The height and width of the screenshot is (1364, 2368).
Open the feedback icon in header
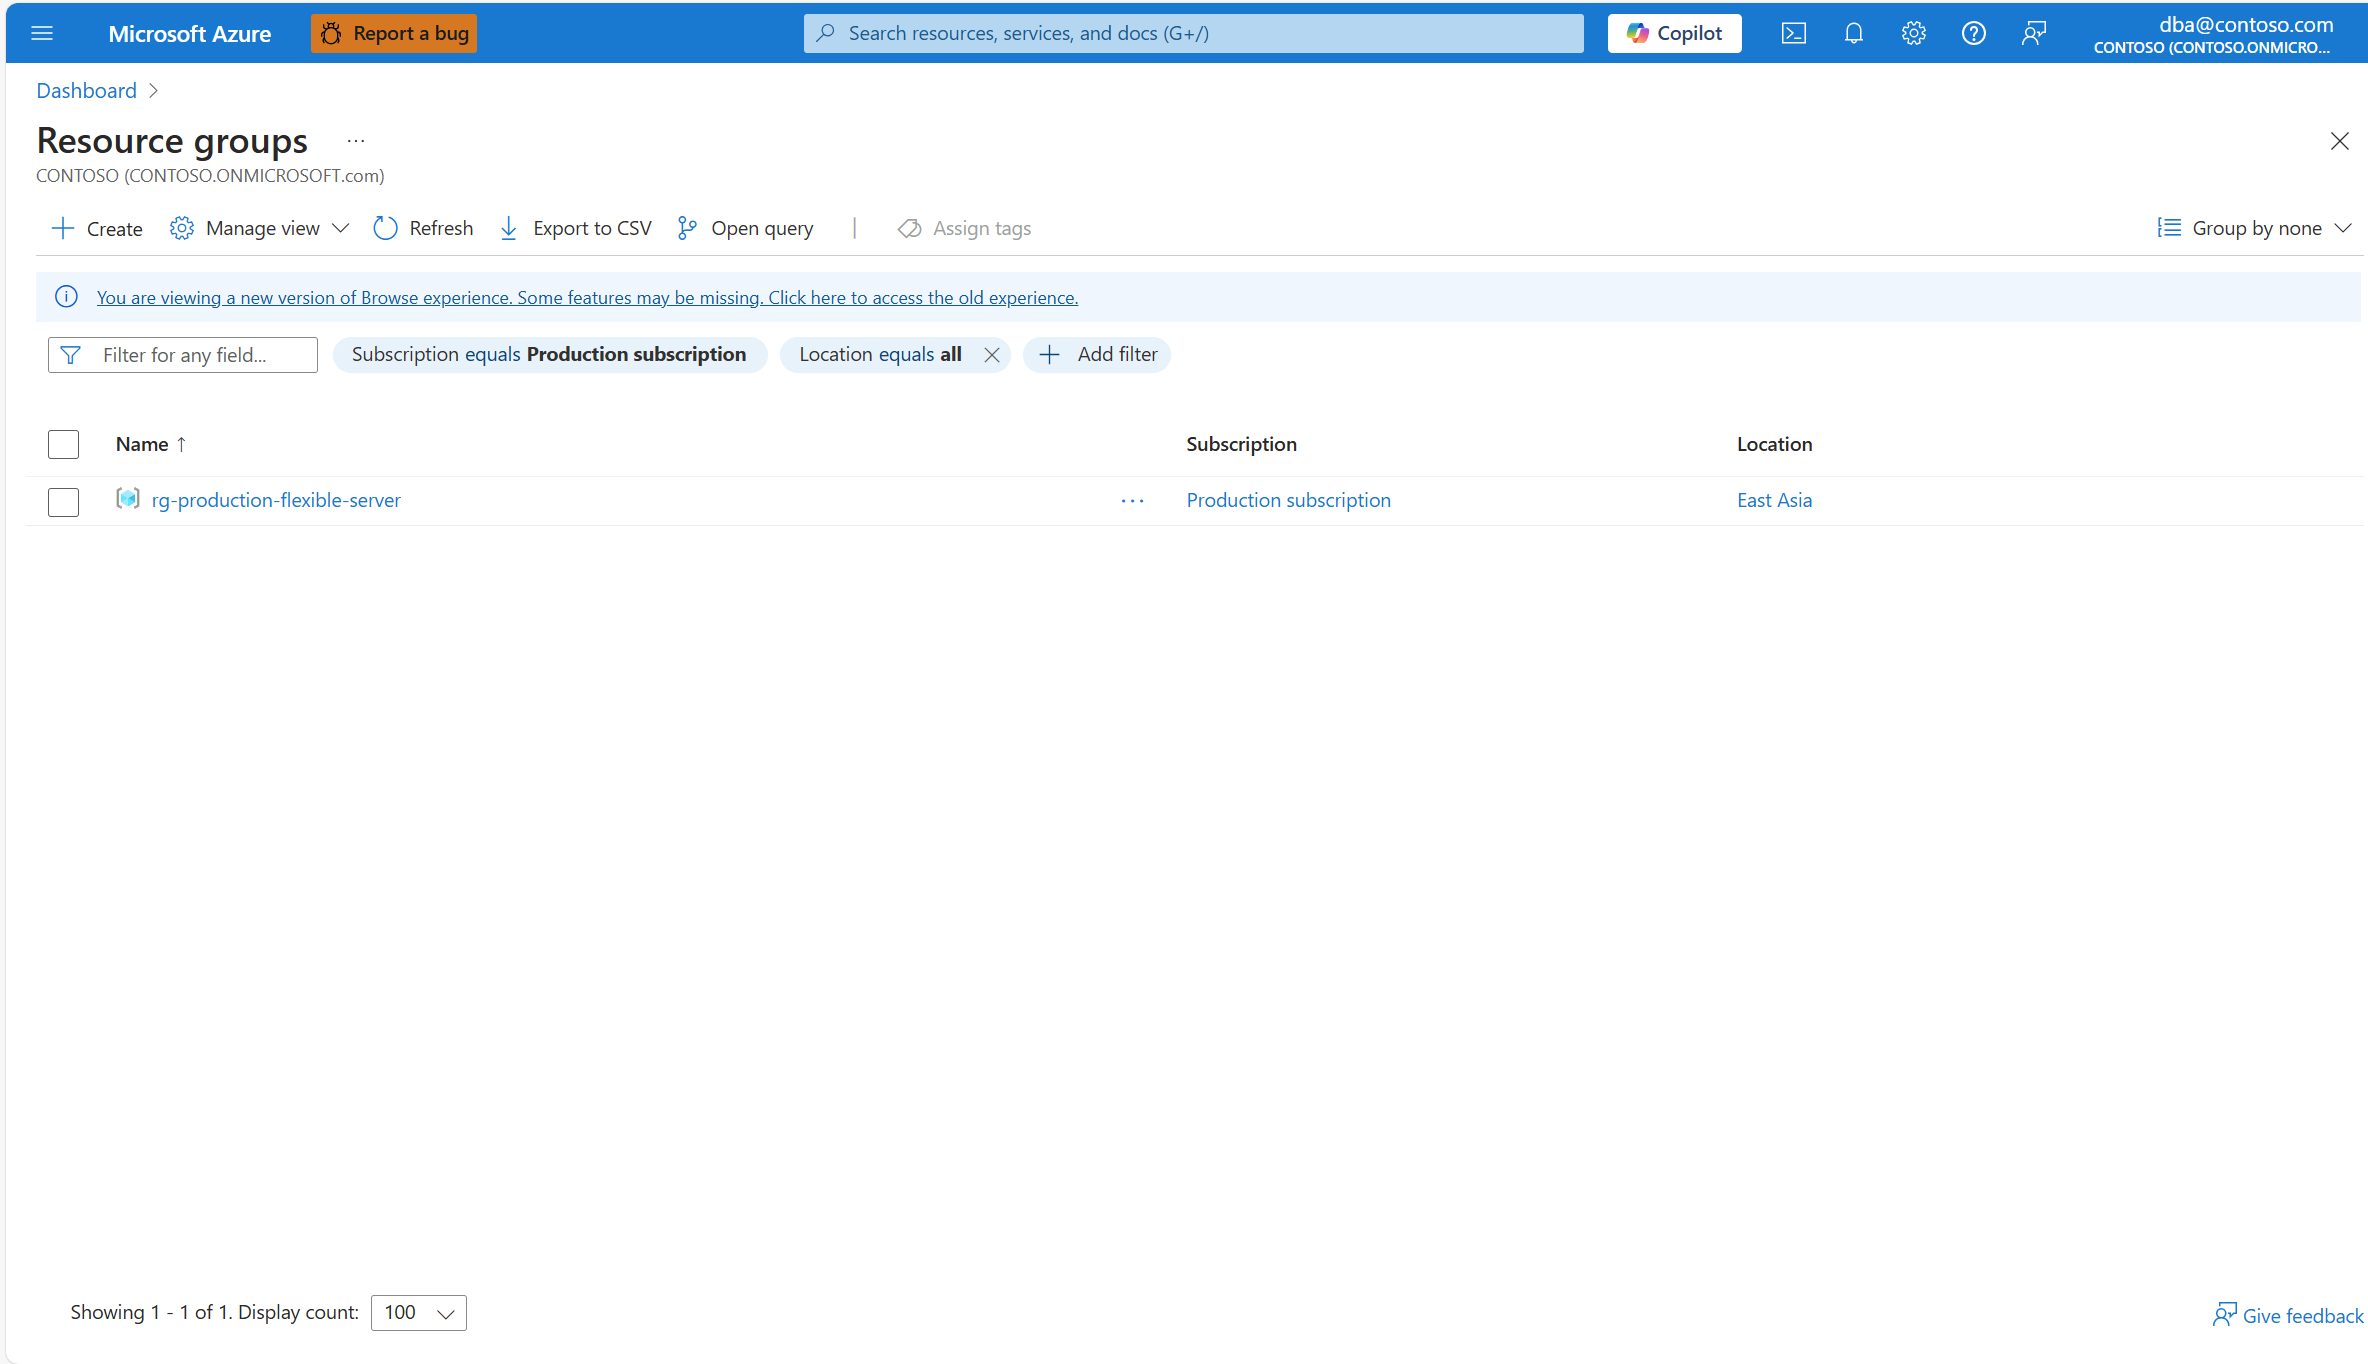(2033, 33)
